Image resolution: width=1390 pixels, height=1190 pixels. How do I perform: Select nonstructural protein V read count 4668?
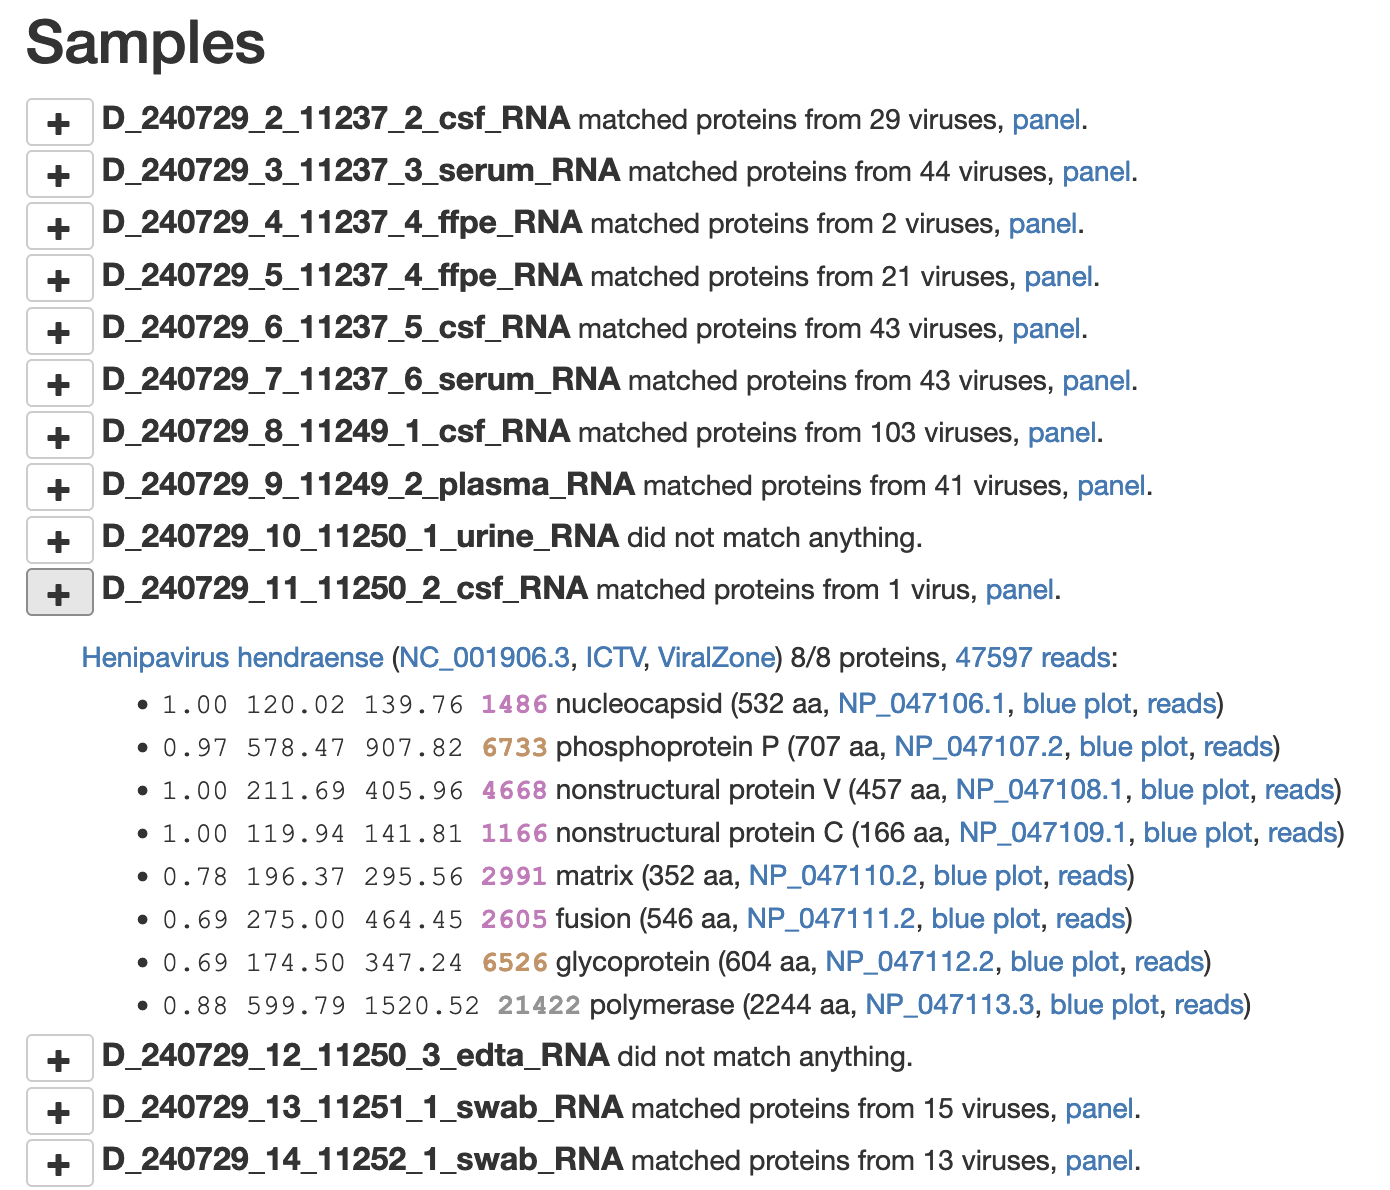(514, 790)
